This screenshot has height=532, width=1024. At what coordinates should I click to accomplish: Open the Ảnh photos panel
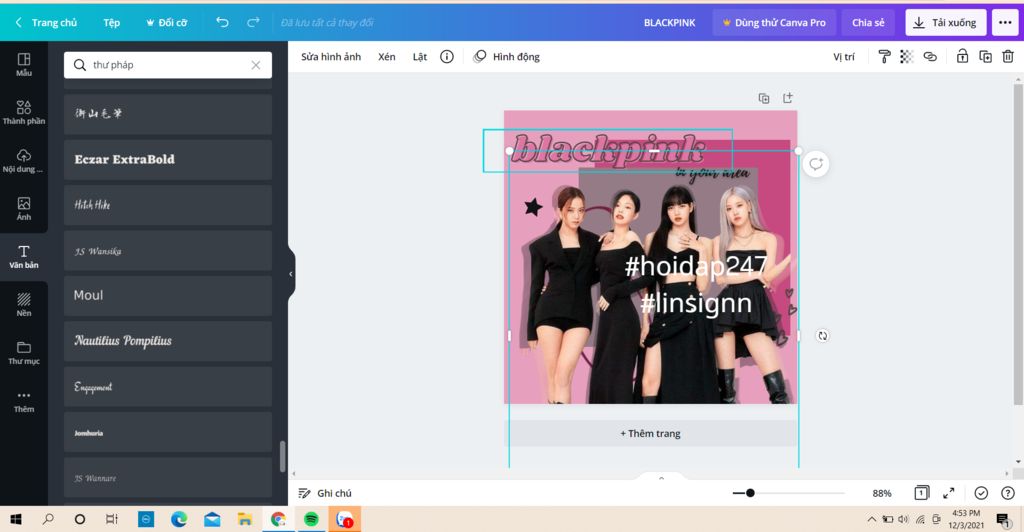(24, 208)
